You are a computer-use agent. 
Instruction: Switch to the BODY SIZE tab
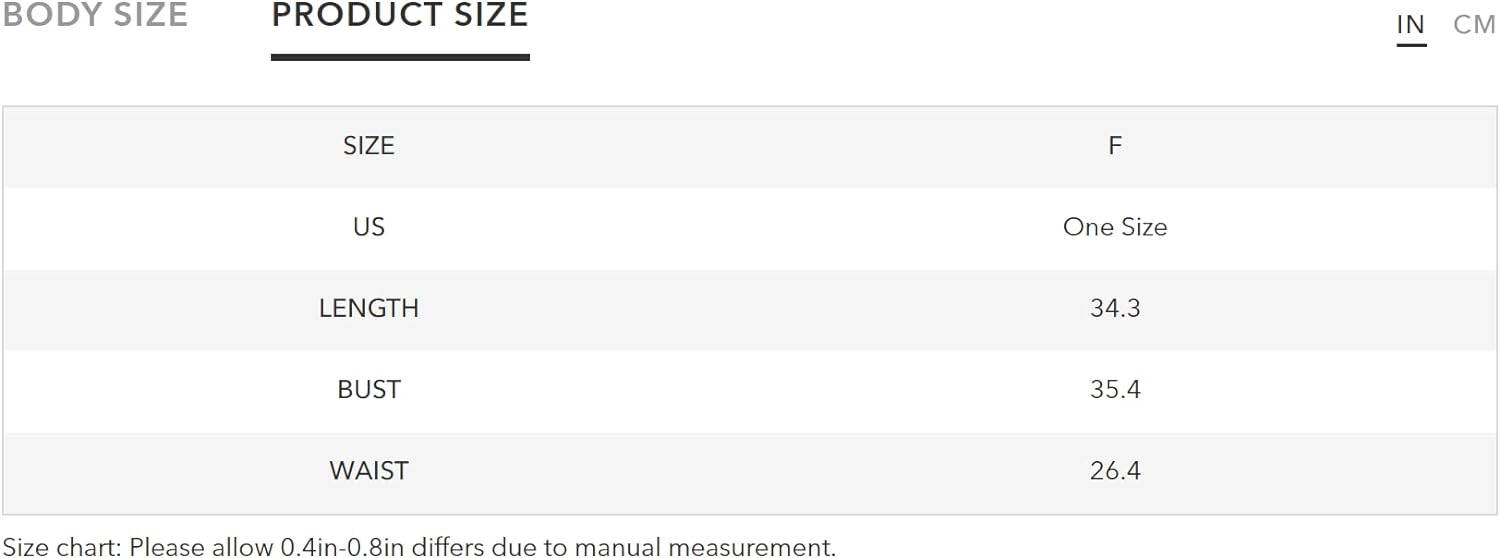click(x=94, y=15)
